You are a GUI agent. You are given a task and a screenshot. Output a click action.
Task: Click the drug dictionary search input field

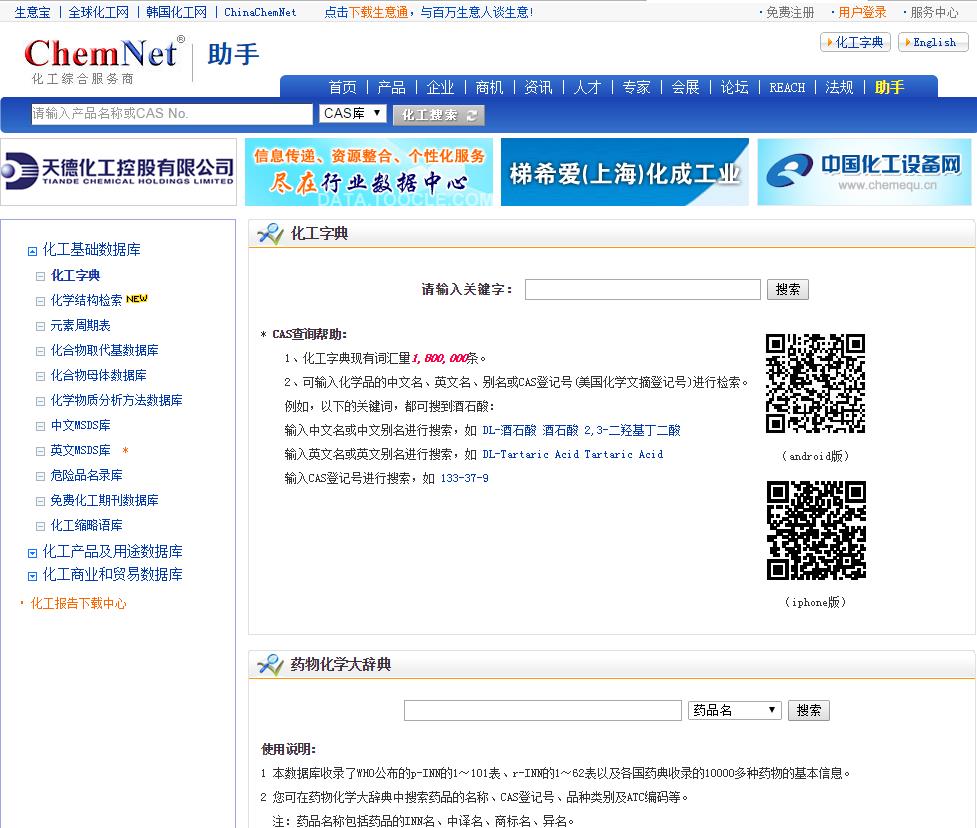click(x=543, y=710)
